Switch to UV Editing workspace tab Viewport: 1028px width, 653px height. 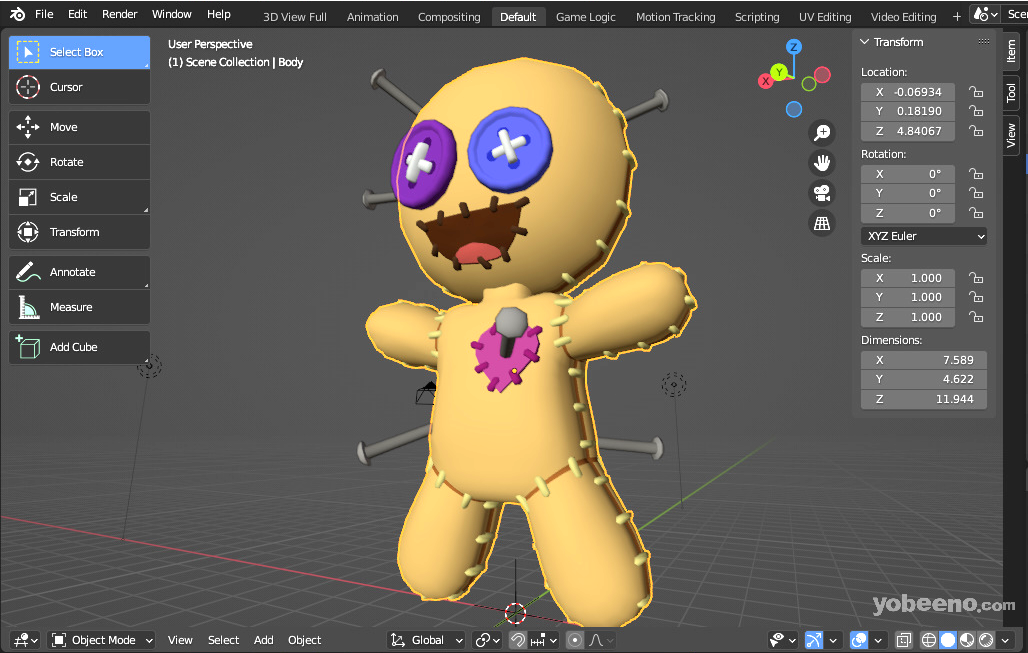click(x=825, y=17)
